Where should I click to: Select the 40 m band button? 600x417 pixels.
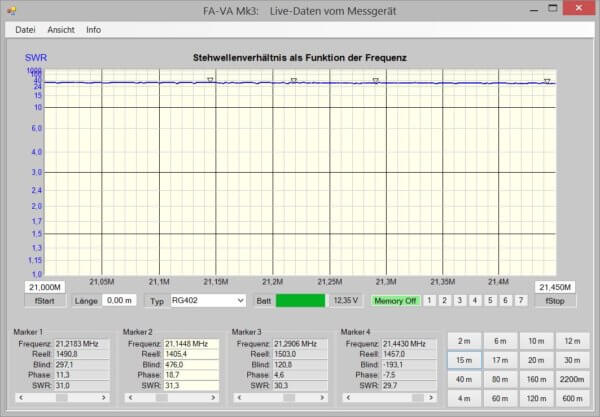point(464,380)
